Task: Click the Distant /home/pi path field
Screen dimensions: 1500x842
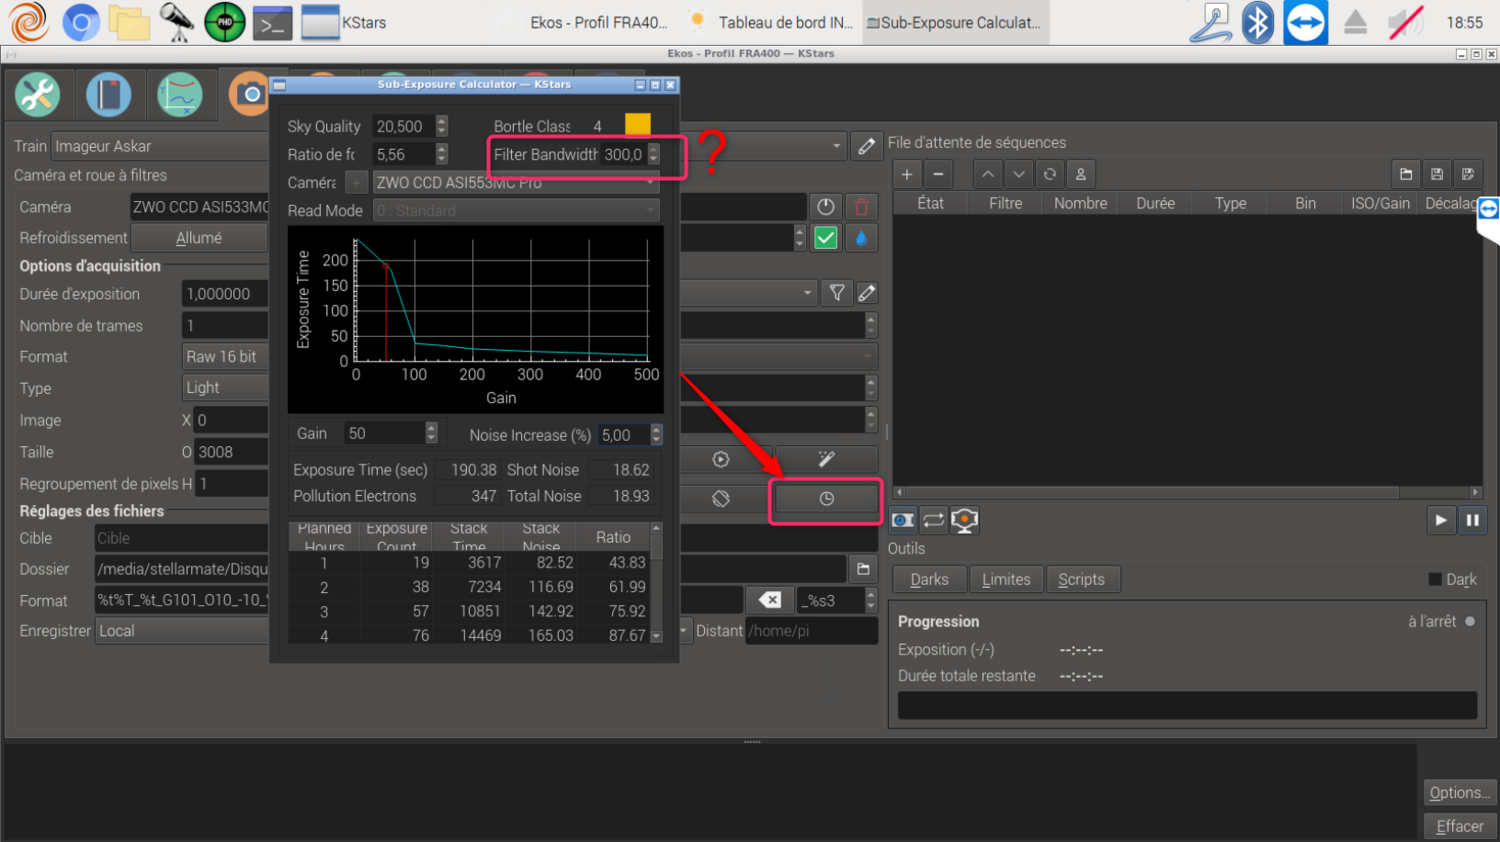Action: click(x=811, y=631)
